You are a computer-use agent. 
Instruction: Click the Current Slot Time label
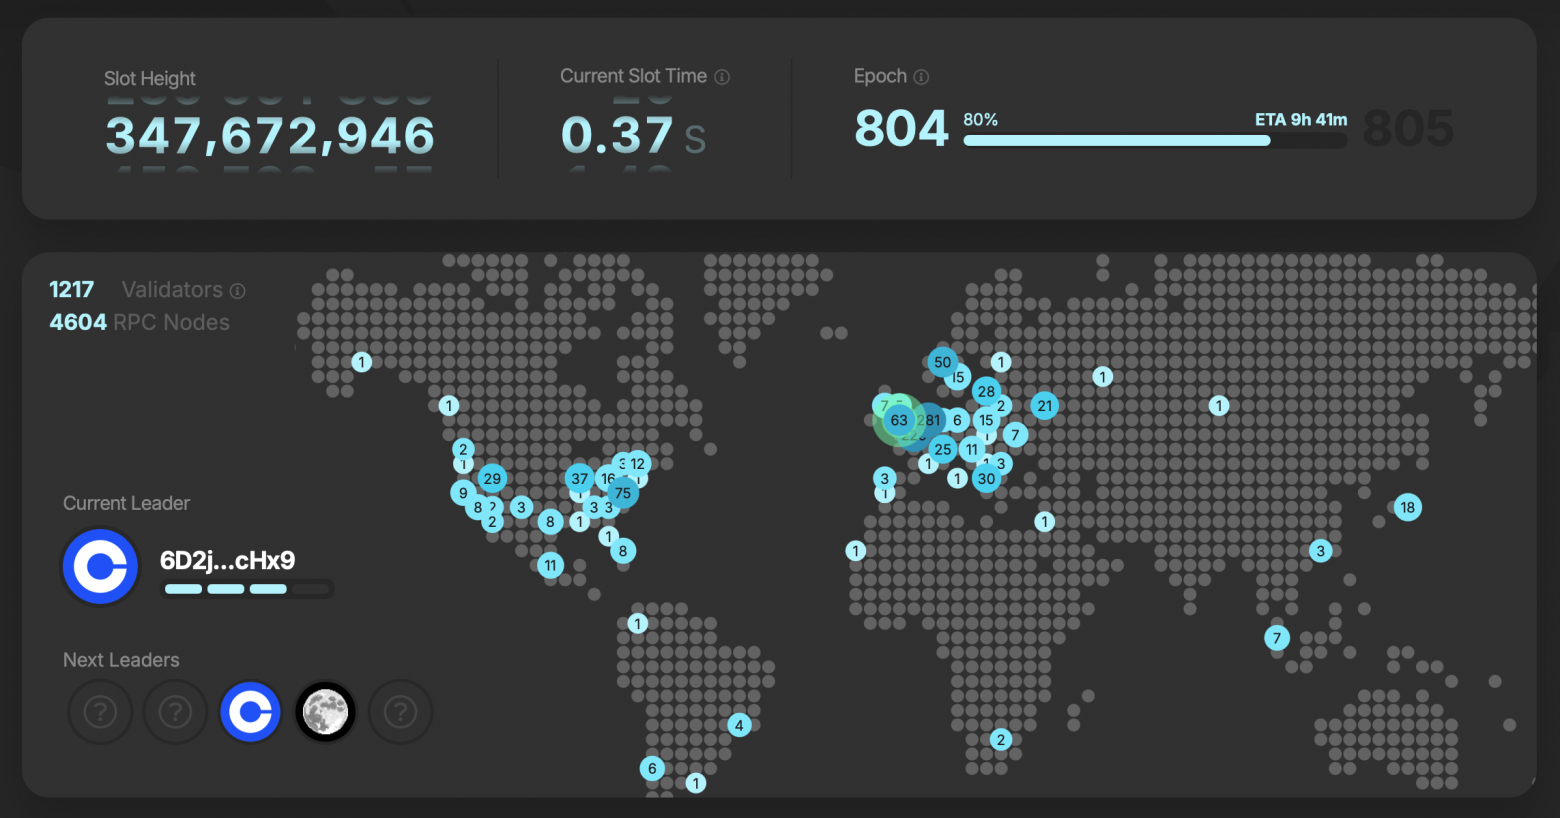[x=633, y=76]
